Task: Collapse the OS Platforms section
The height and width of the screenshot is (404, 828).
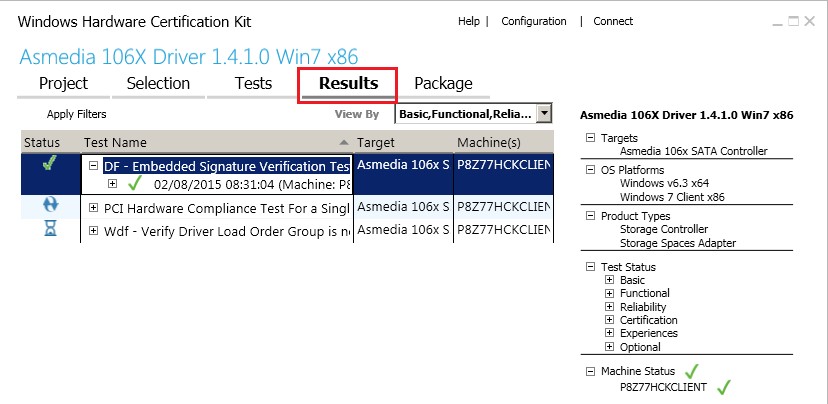Action: [x=590, y=170]
